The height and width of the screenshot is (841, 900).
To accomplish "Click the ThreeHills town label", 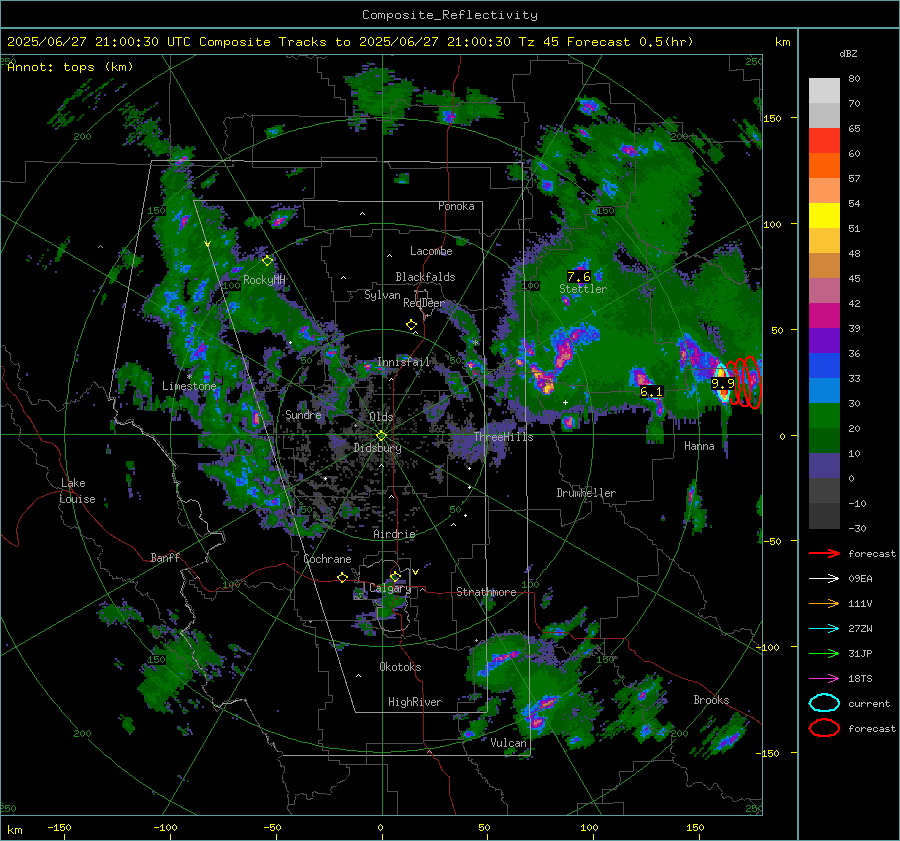I will (x=503, y=437).
